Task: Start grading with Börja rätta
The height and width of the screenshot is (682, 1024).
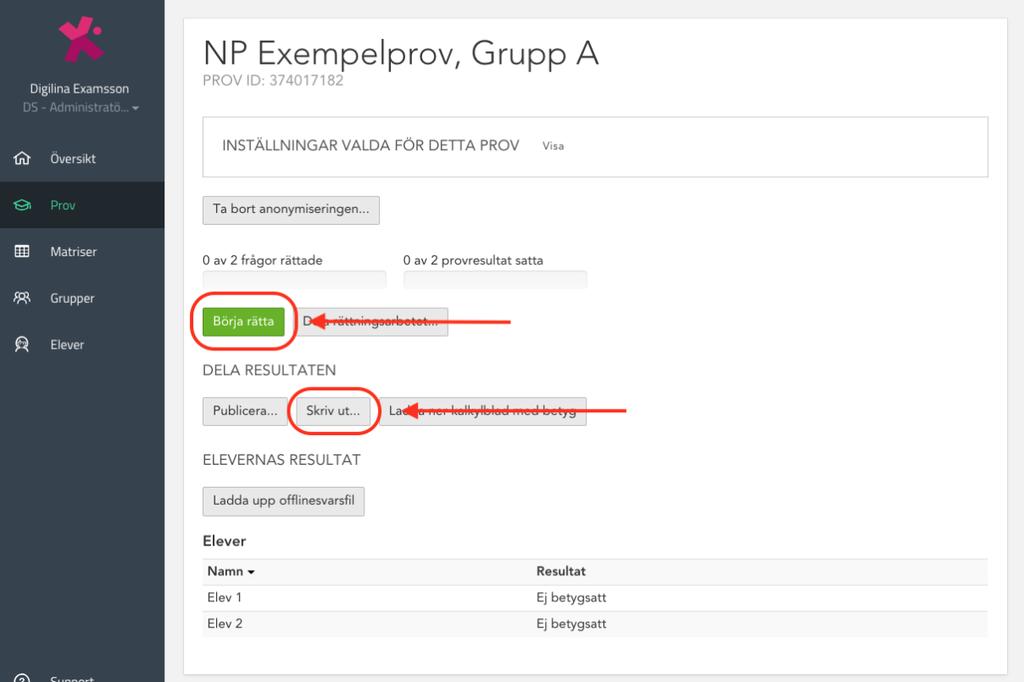Action: [x=244, y=321]
